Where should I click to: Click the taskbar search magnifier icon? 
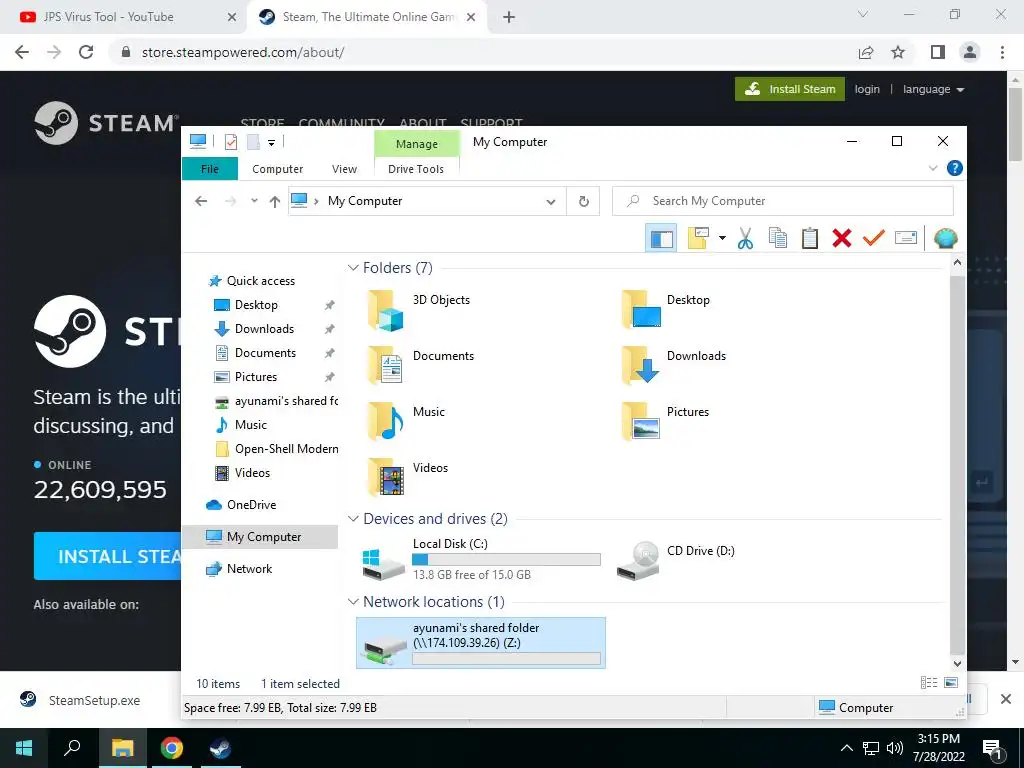[x=72, y=748]
